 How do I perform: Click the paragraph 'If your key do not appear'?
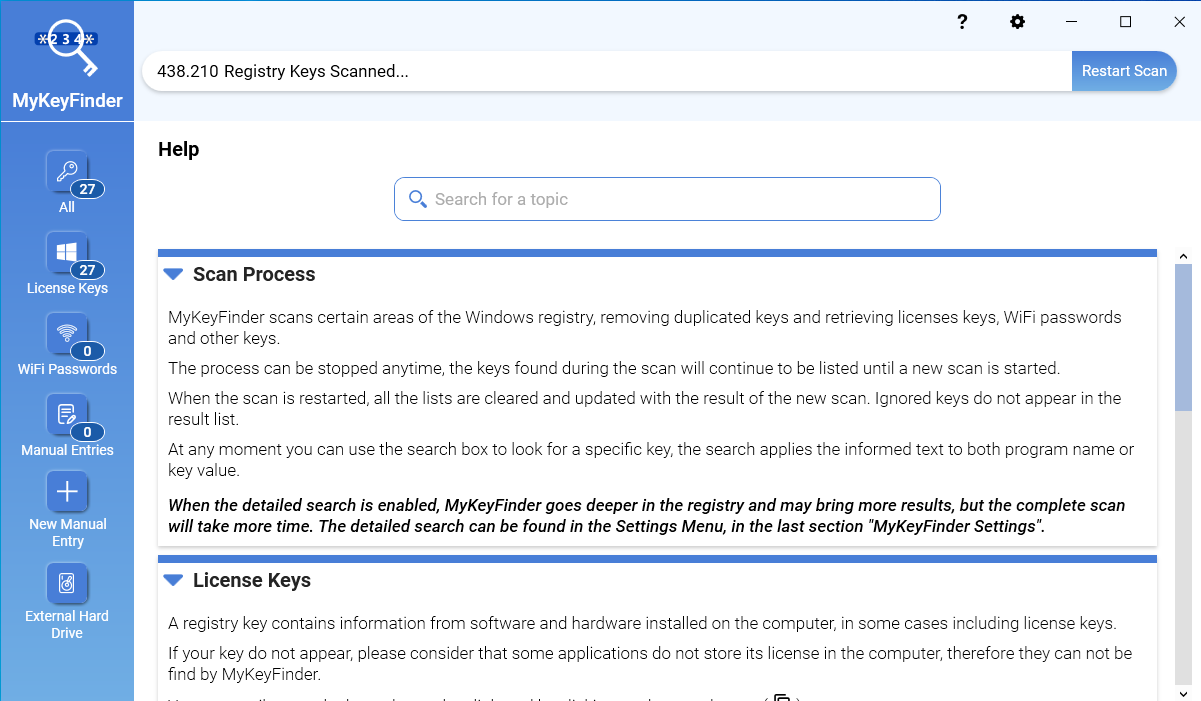coord(650,664)
